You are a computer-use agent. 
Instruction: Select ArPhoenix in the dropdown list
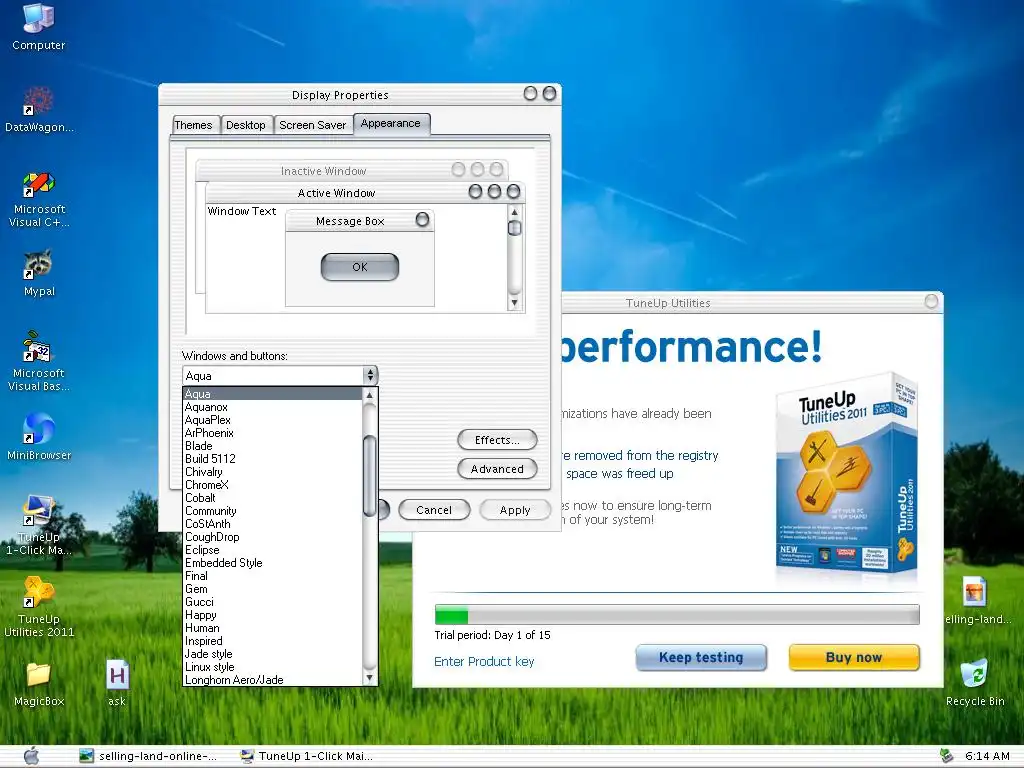(272, 433)
